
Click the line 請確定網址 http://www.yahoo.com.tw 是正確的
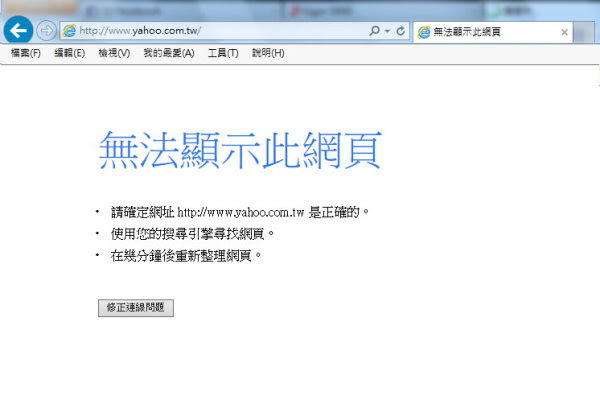[x=240, y=212]
